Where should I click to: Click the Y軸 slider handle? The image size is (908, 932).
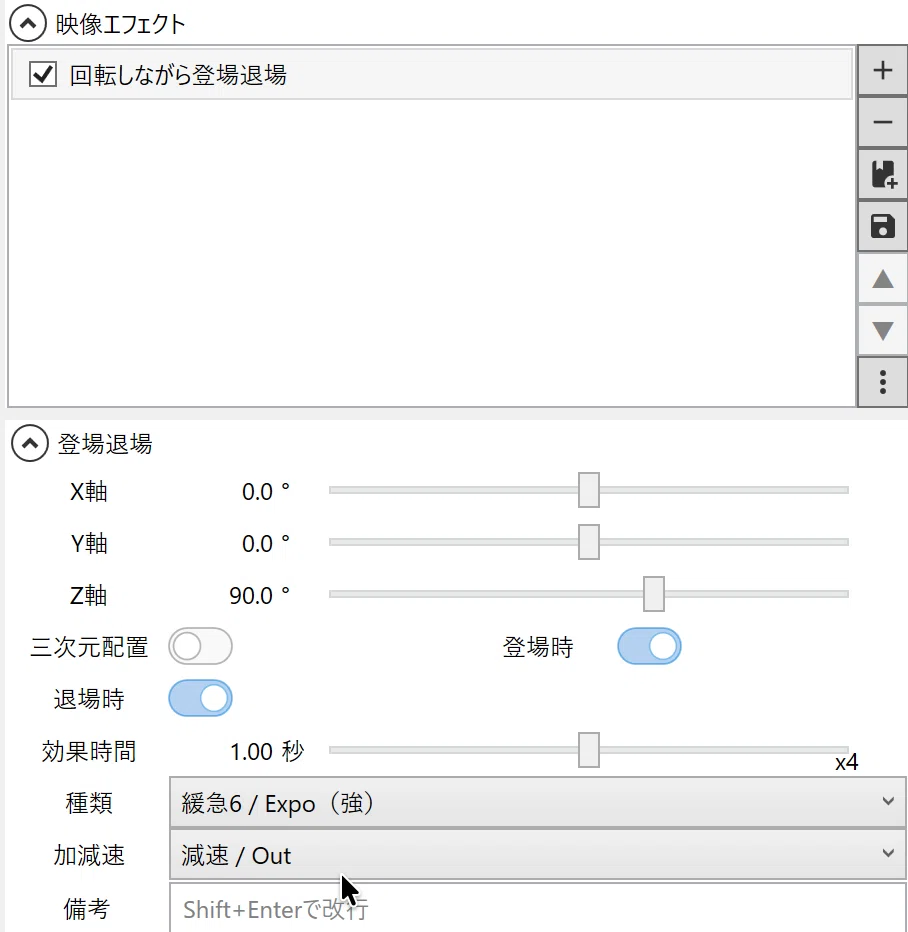coord(588,542)
